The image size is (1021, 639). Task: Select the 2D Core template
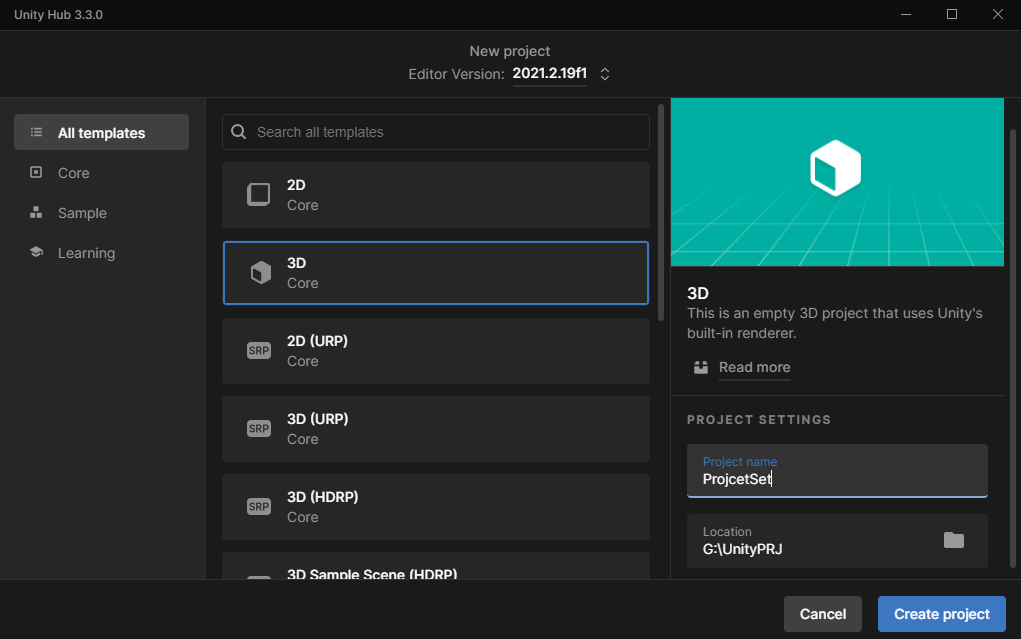pyautogui.click(x=436, y=195)
